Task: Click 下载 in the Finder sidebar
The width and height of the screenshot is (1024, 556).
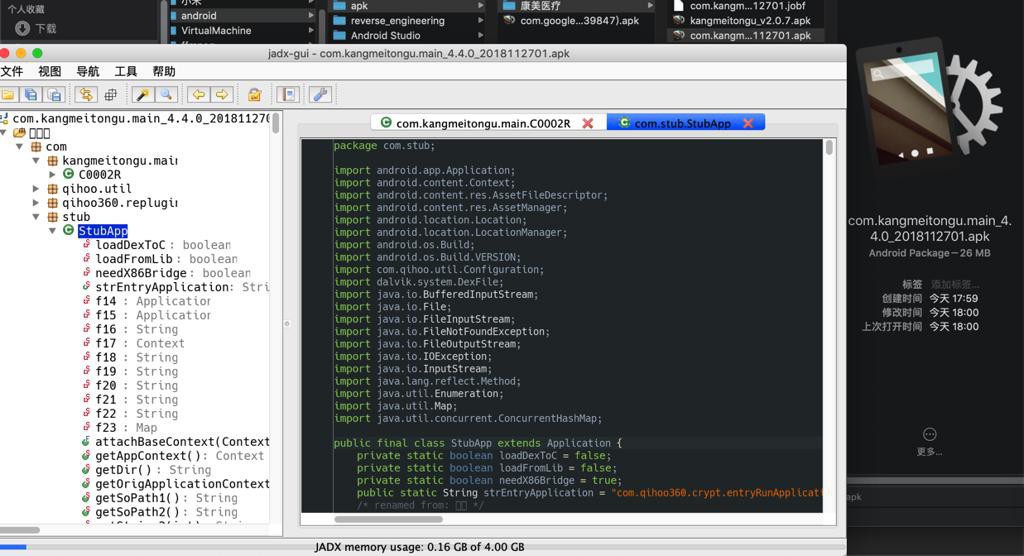Action: (36, 28)
